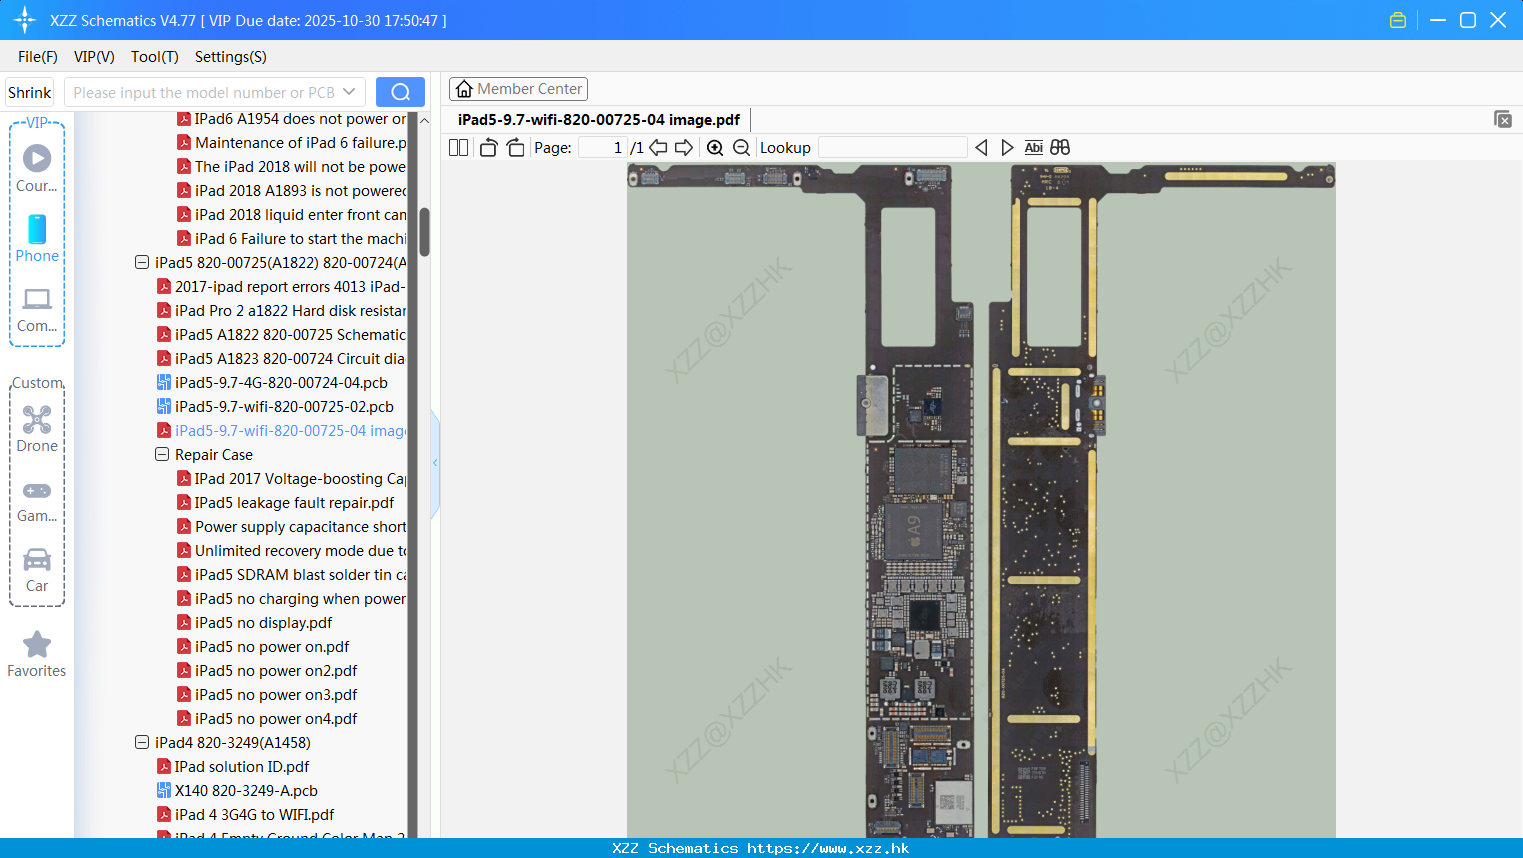
Task: Find next lookup result
Action: point(1007,147)
